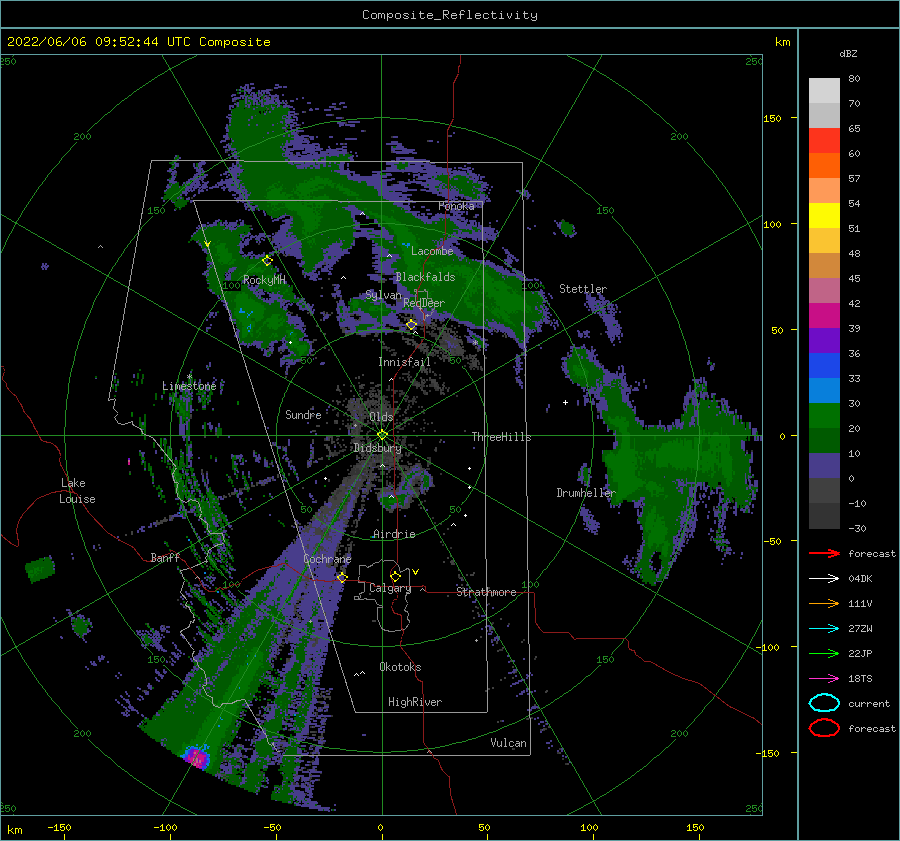
Task: Click the Ponoka city label
Action: (456, 206)
